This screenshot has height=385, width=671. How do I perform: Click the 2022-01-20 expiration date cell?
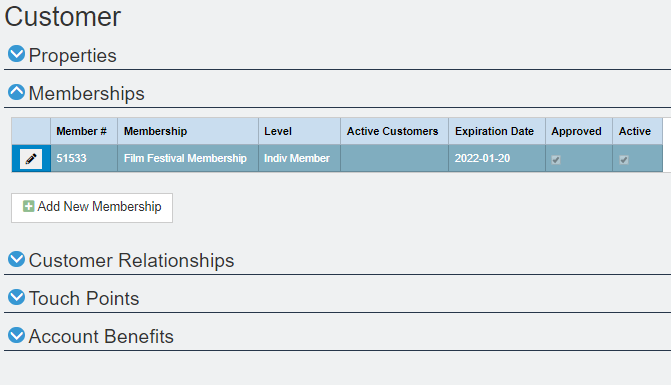coord(497,158)
